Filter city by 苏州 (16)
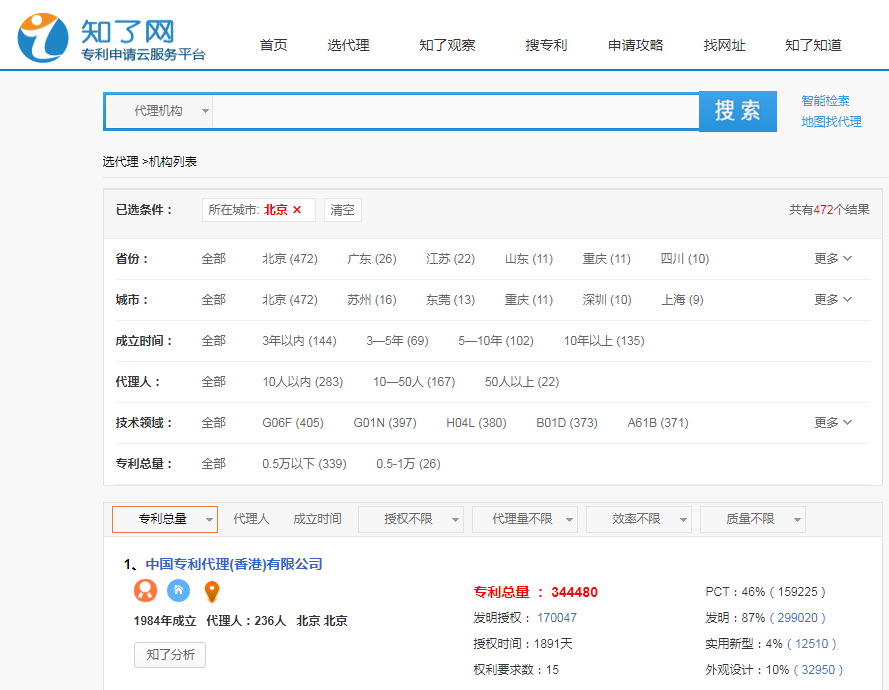Screen dimensions: 889x690 point(372,299)
